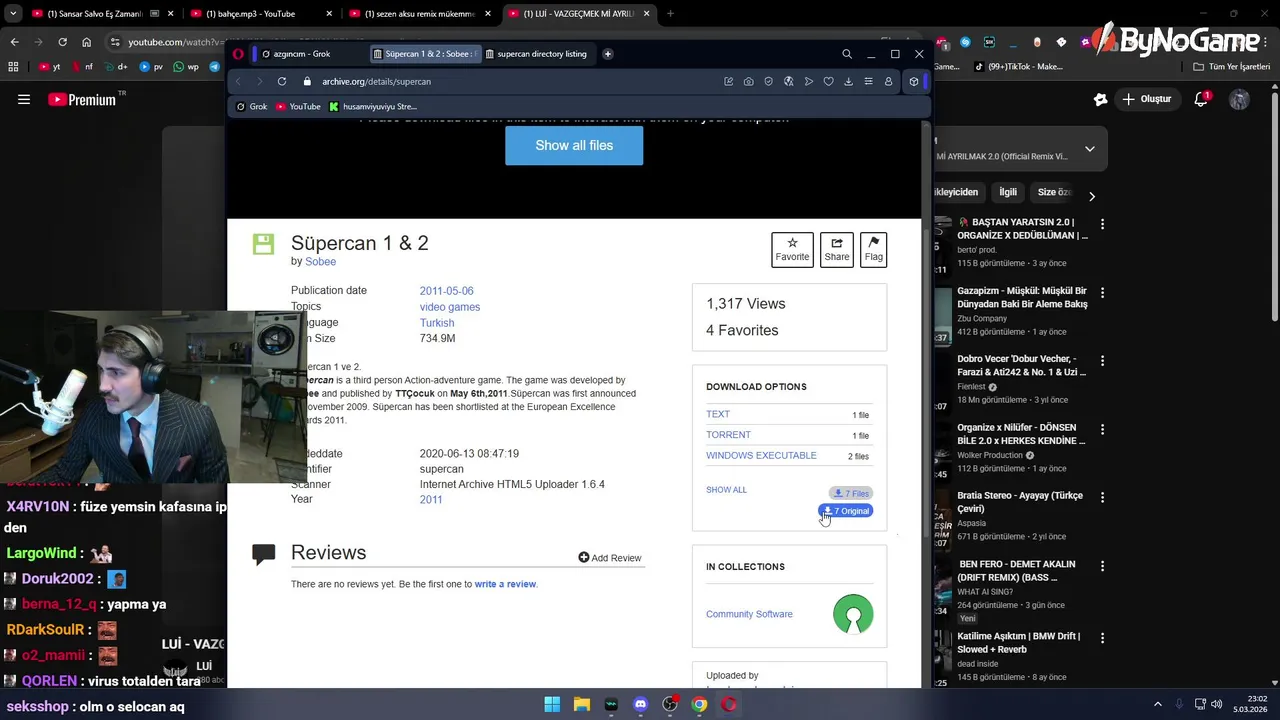The width and height of the screenshot is (1280, 720).
Task: Open options for Dobro Vecer video
Action: pyautogui.click(x=1103, y=360)
